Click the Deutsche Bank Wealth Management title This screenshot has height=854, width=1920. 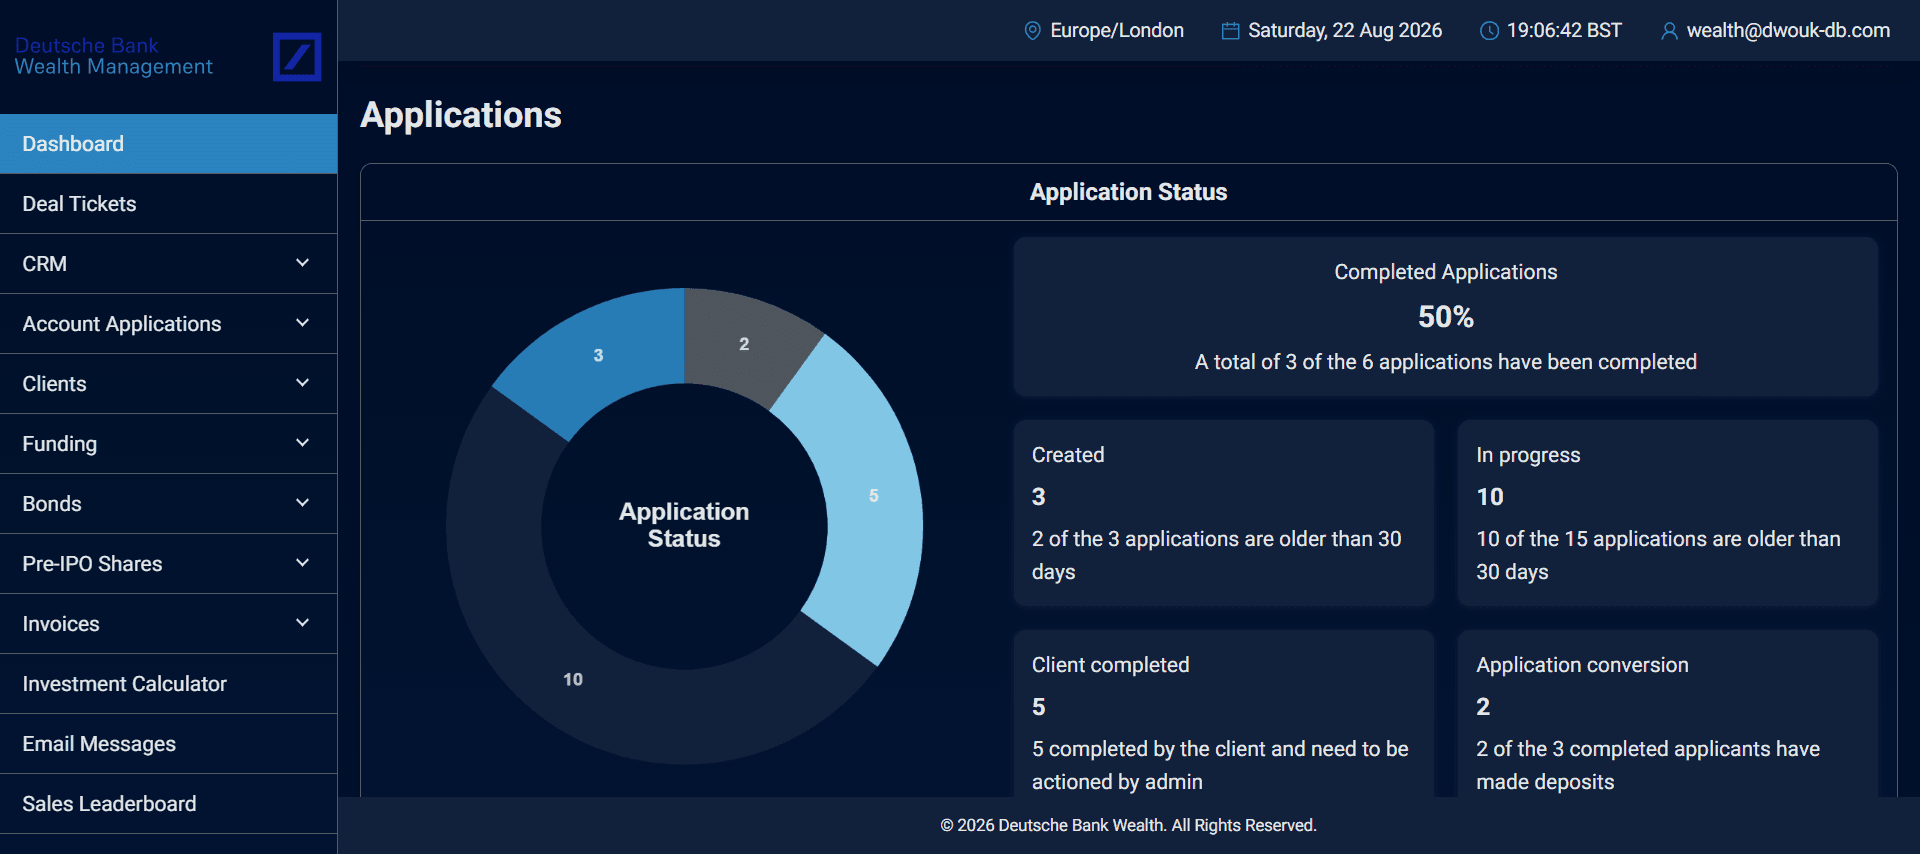point(114,56)
